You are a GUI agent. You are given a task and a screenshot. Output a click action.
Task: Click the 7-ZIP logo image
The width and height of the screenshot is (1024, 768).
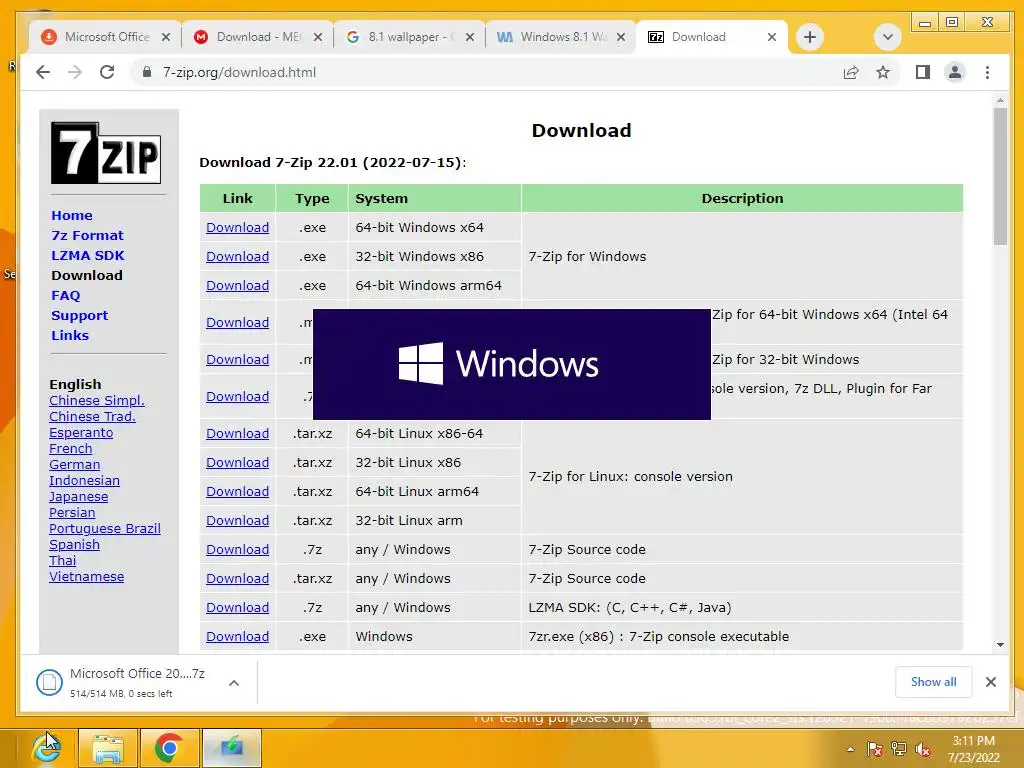pos(106,153)
